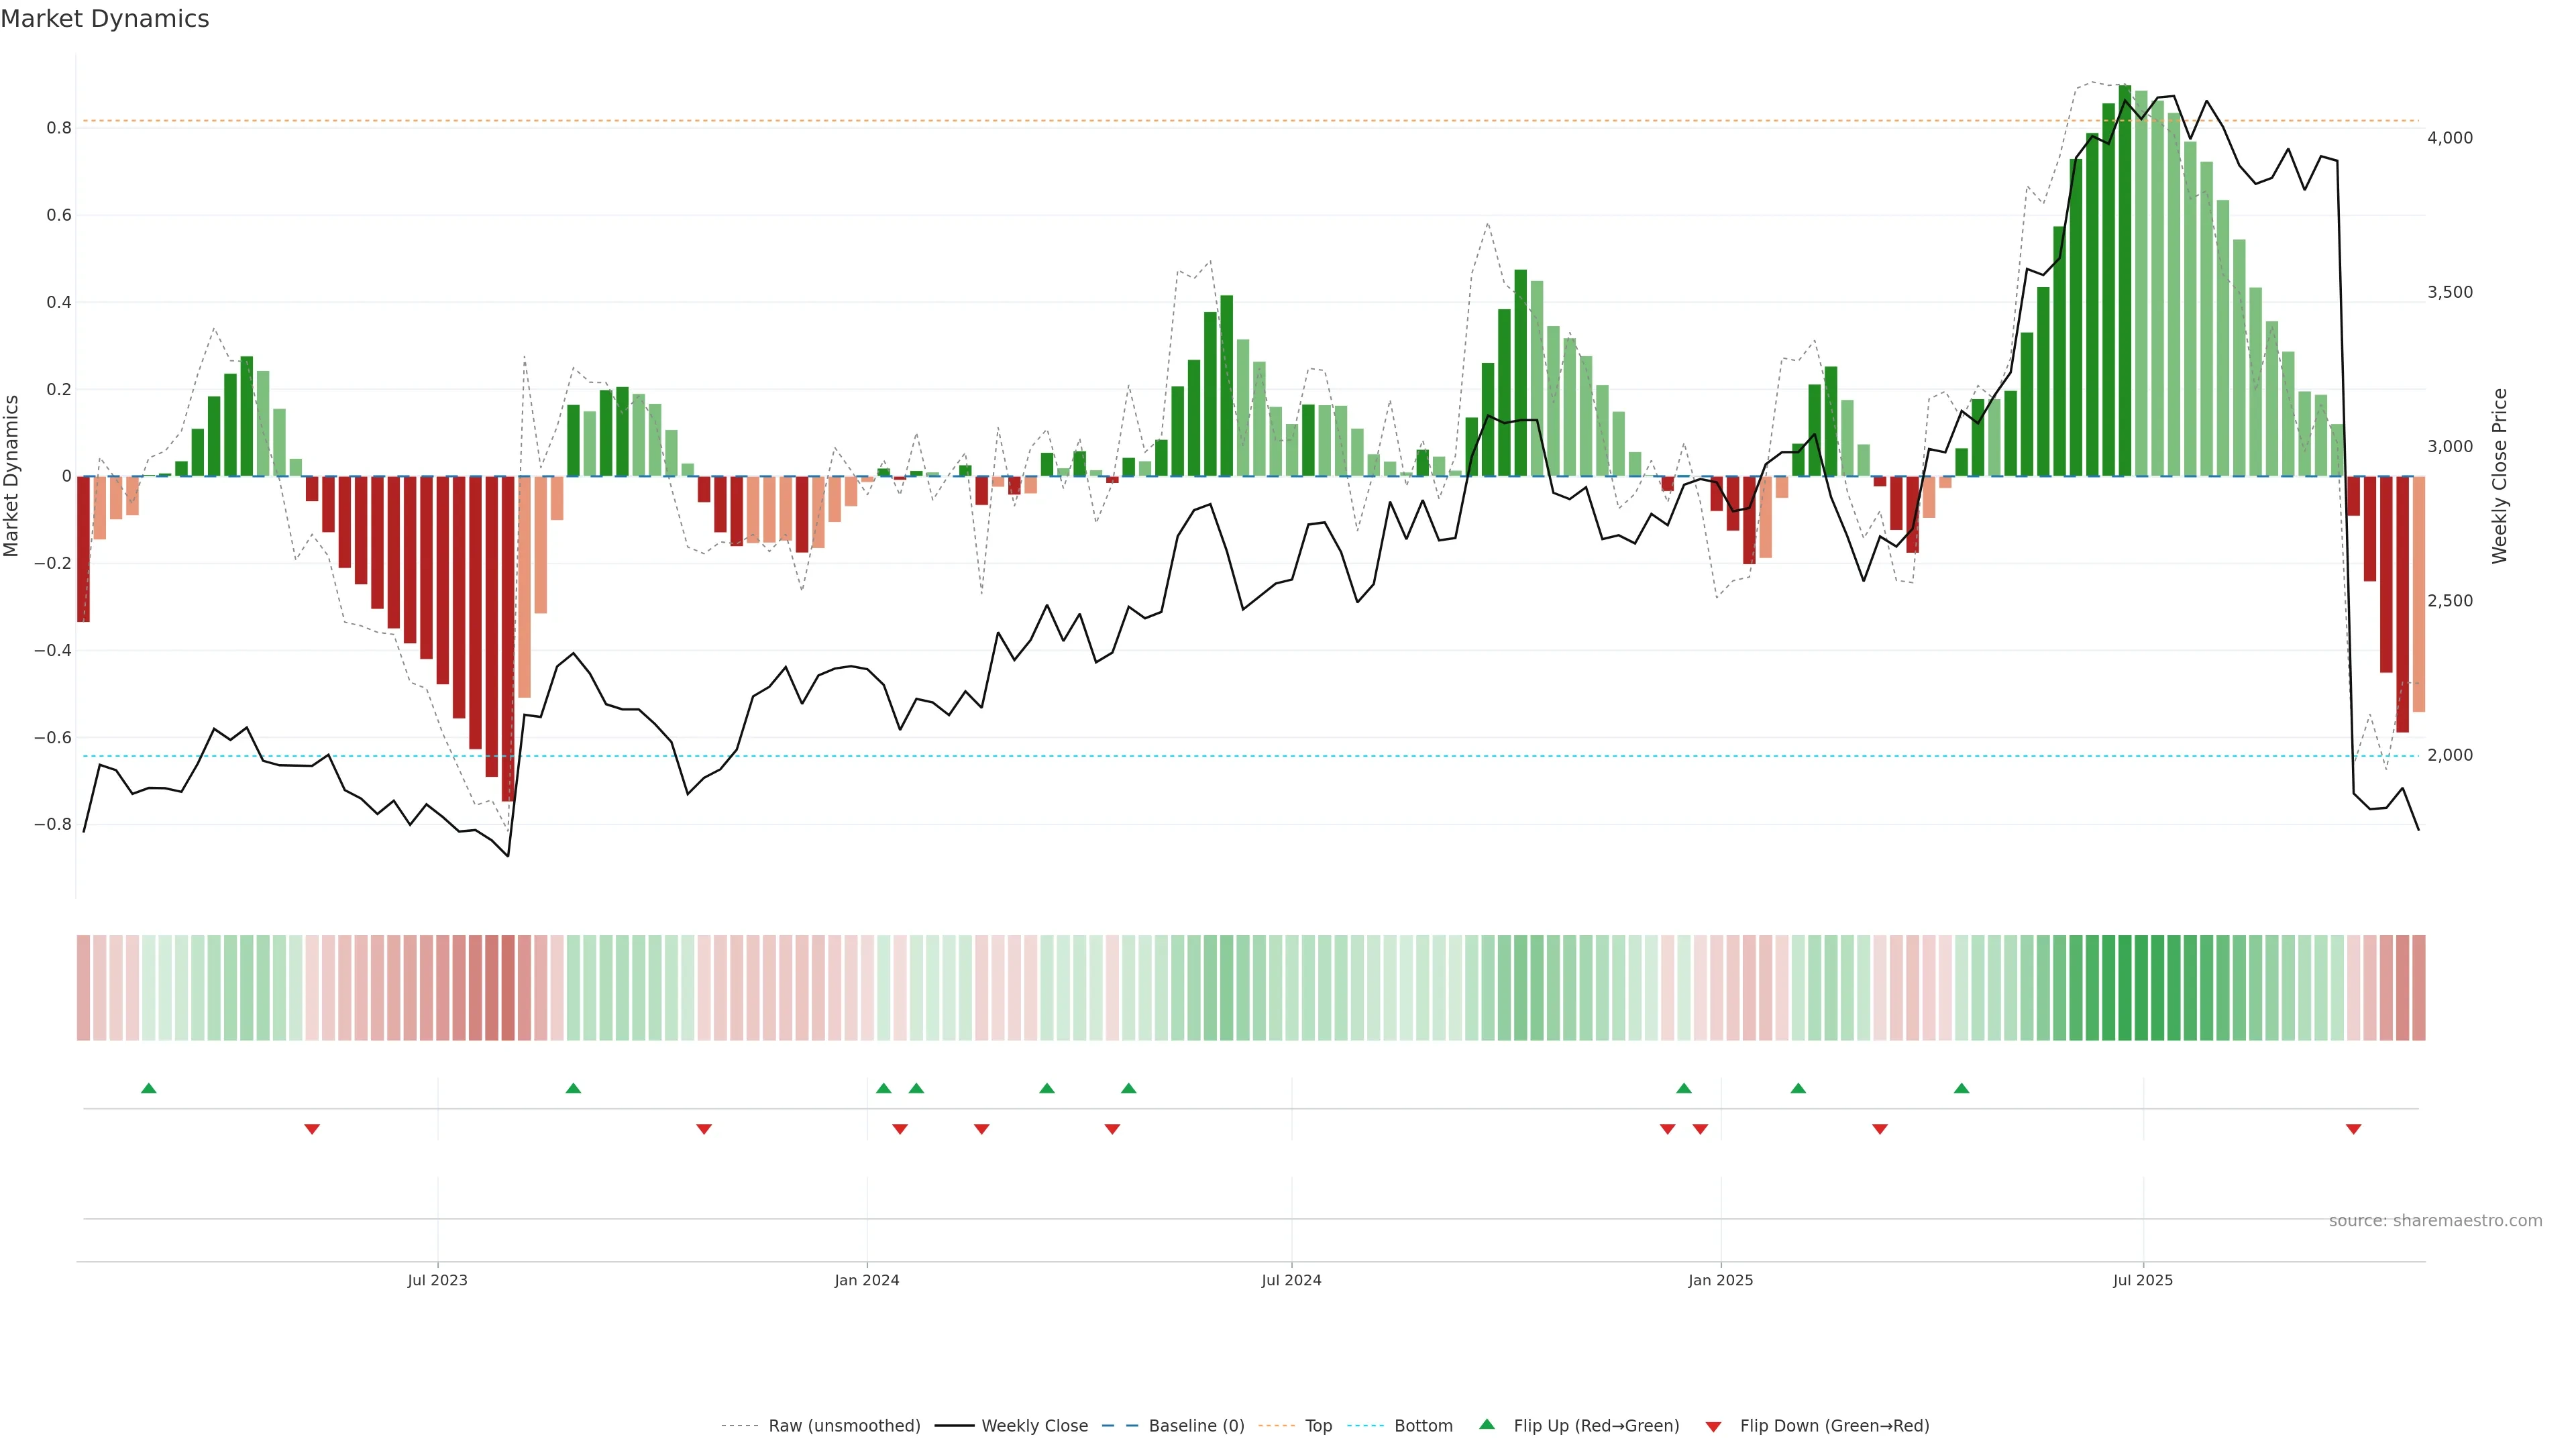Click the Flip Up green triangle legend icon
Viewport: 2576px width, 1449px height.
pyautogui.click(x=1487, y=1424)
